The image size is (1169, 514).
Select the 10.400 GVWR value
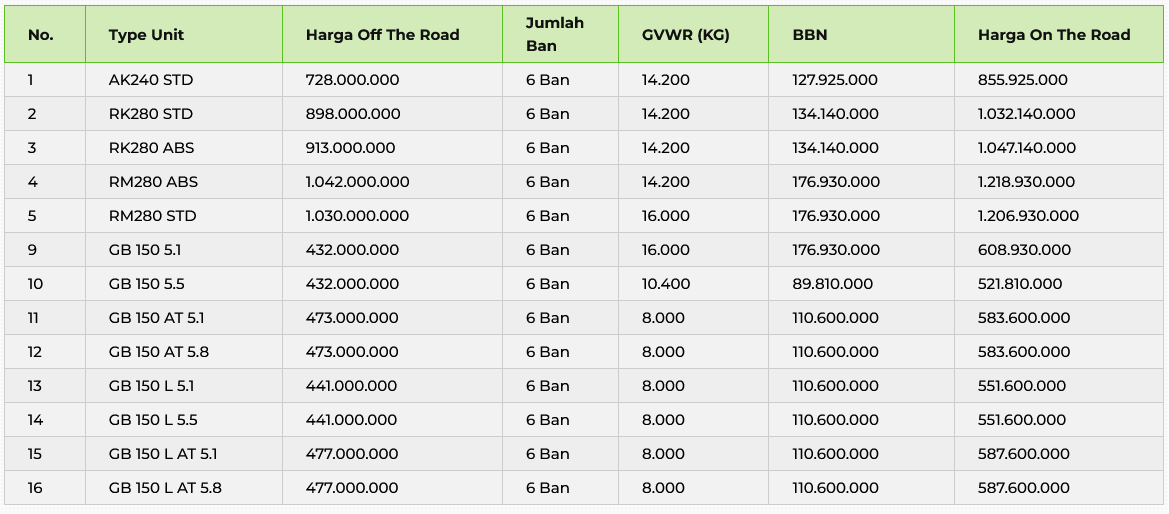(666, 284)
